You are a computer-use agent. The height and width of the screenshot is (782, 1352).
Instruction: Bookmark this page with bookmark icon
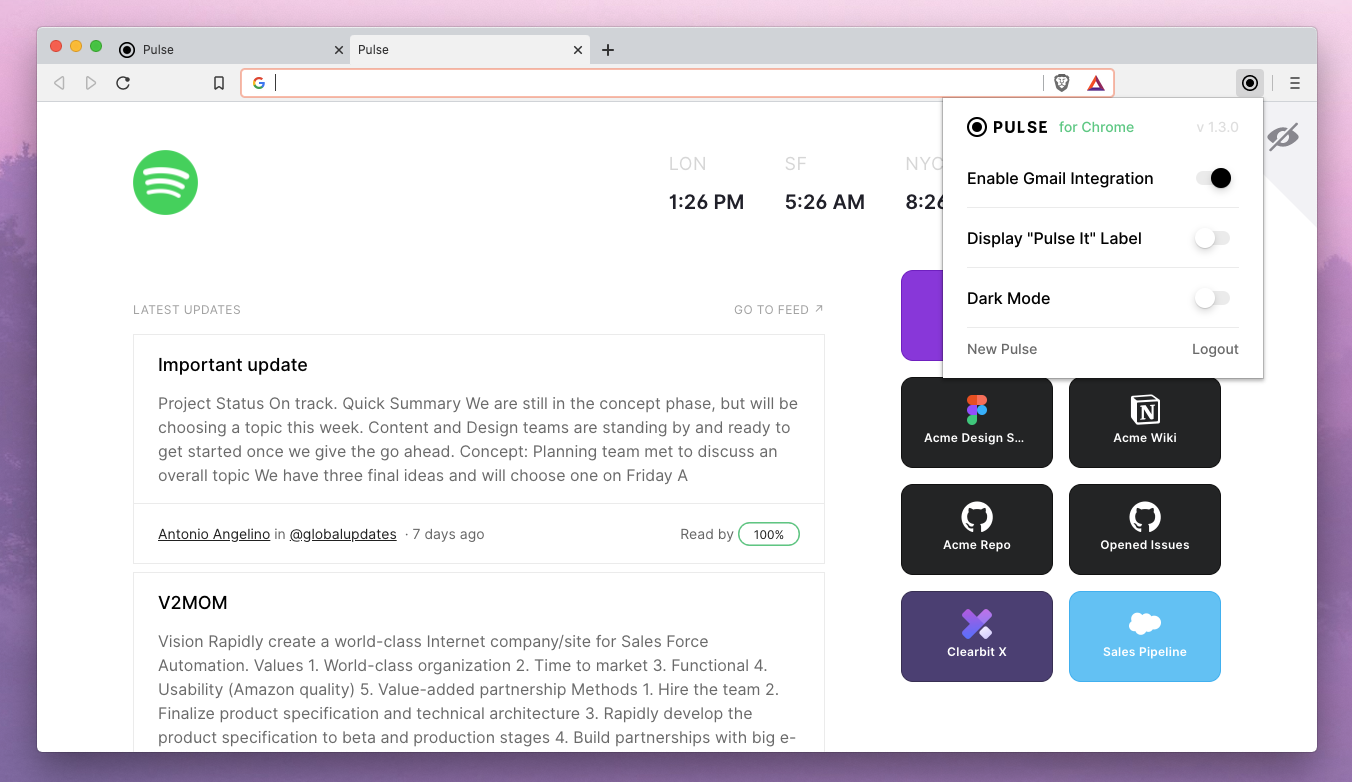point(219,83)
